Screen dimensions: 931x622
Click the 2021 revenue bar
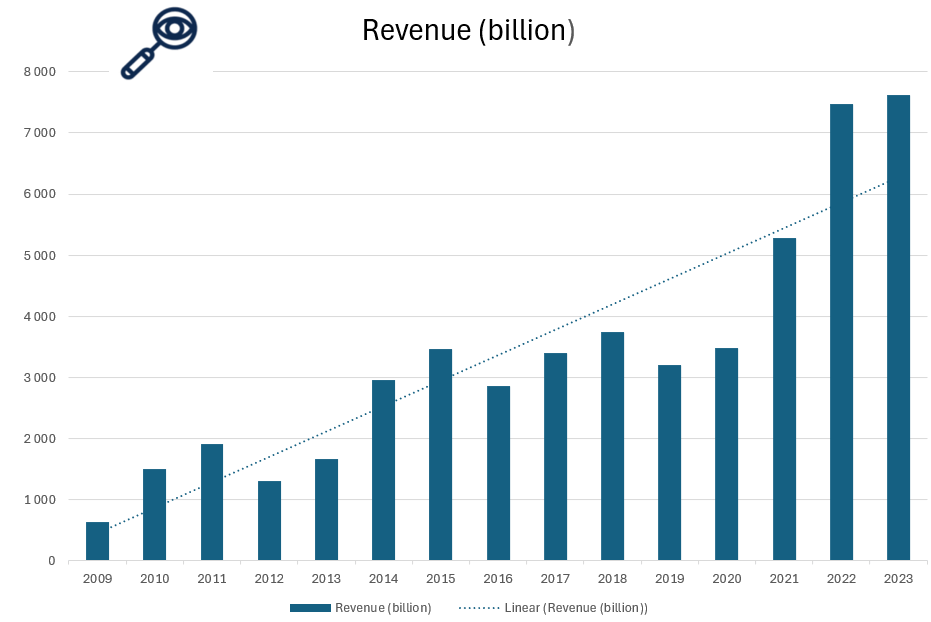click(x=784, y=399)
